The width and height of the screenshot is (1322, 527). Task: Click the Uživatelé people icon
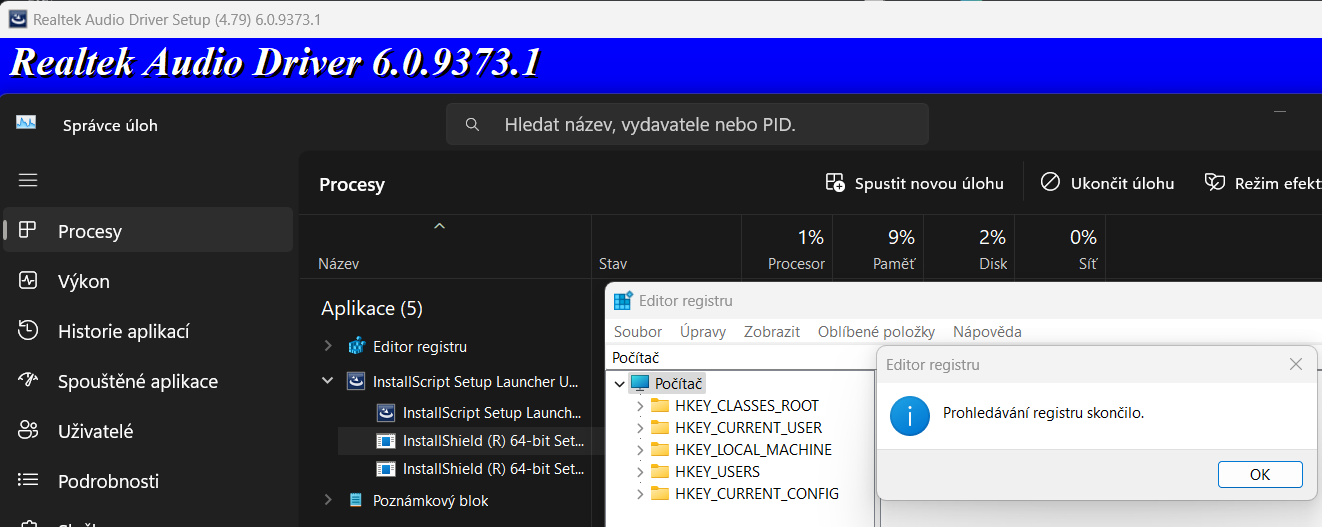click(x=28, y=430)
